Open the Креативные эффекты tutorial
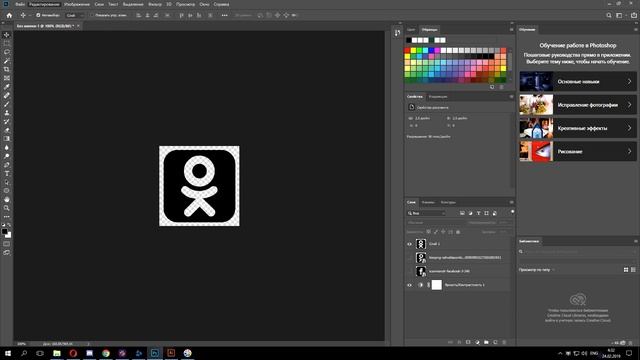The image size is (640, 360). 578,128
